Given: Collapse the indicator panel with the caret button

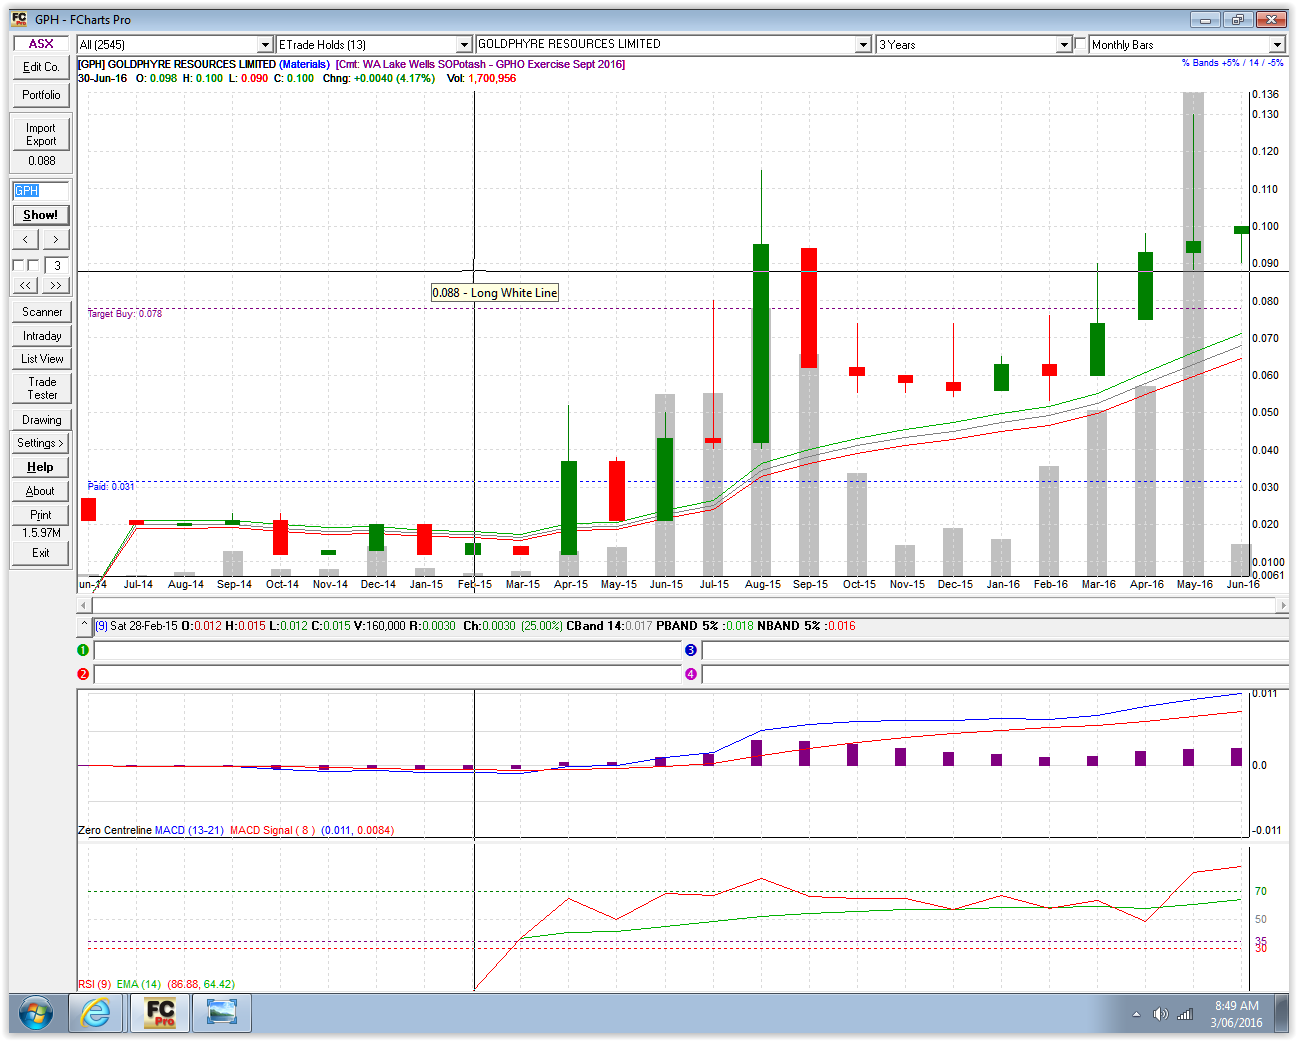Looking at the screenshot, I should pos(84,626).
